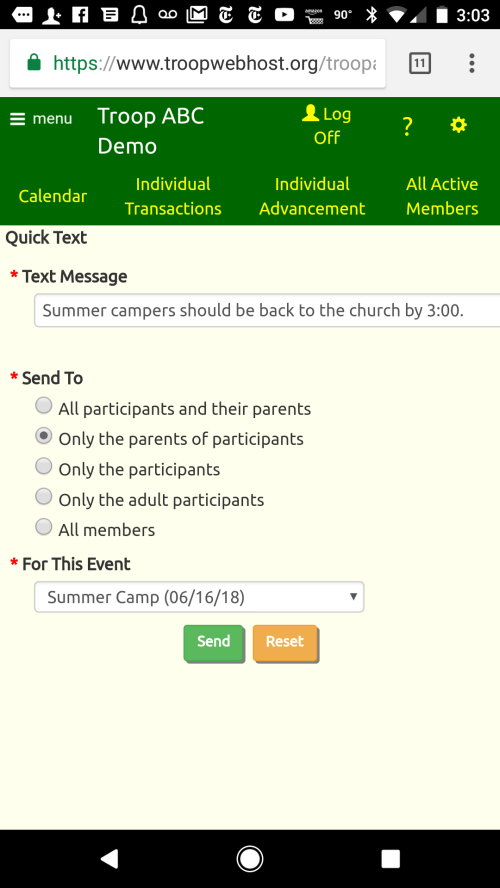Image resolution: width=500 pixels, height=888 pixels.
Task: Choose the All members radio button
Action: 44,527
